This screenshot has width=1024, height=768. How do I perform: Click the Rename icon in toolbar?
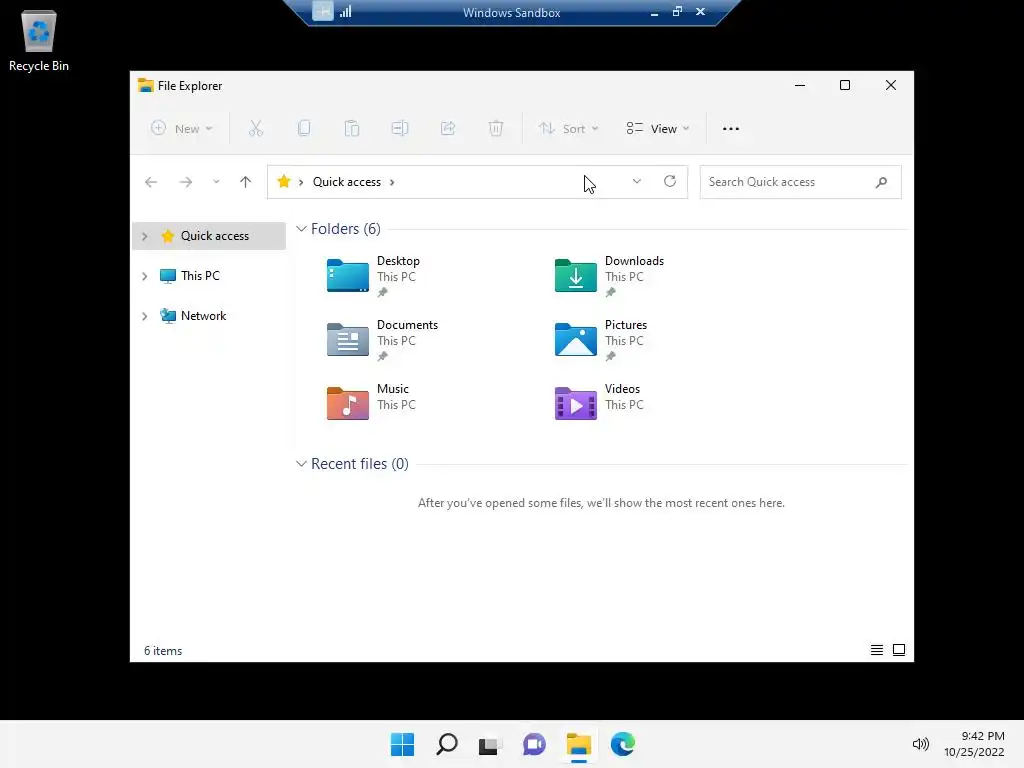tap(400, 129)
